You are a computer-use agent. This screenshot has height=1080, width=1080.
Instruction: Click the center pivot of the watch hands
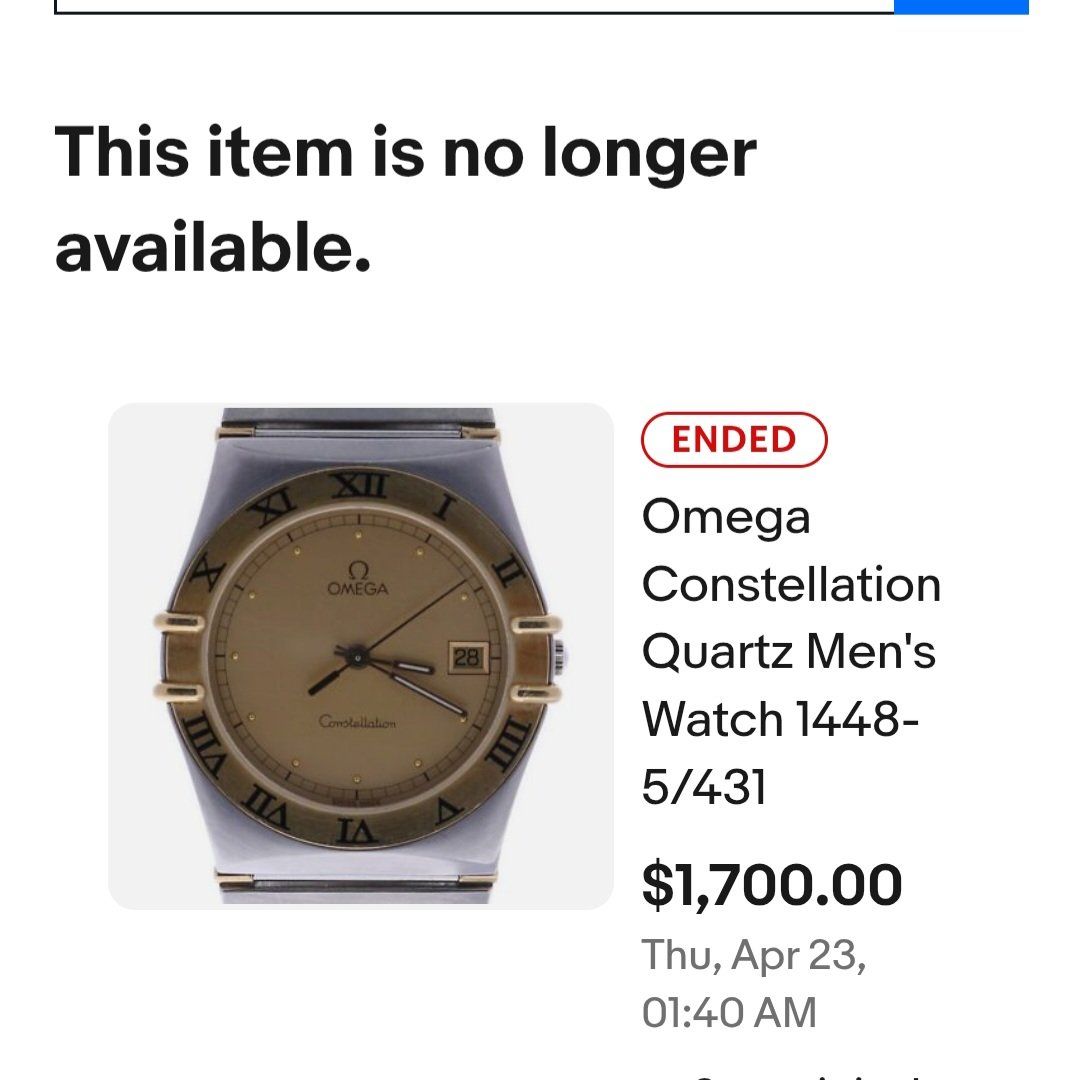(x=355, y=656)
